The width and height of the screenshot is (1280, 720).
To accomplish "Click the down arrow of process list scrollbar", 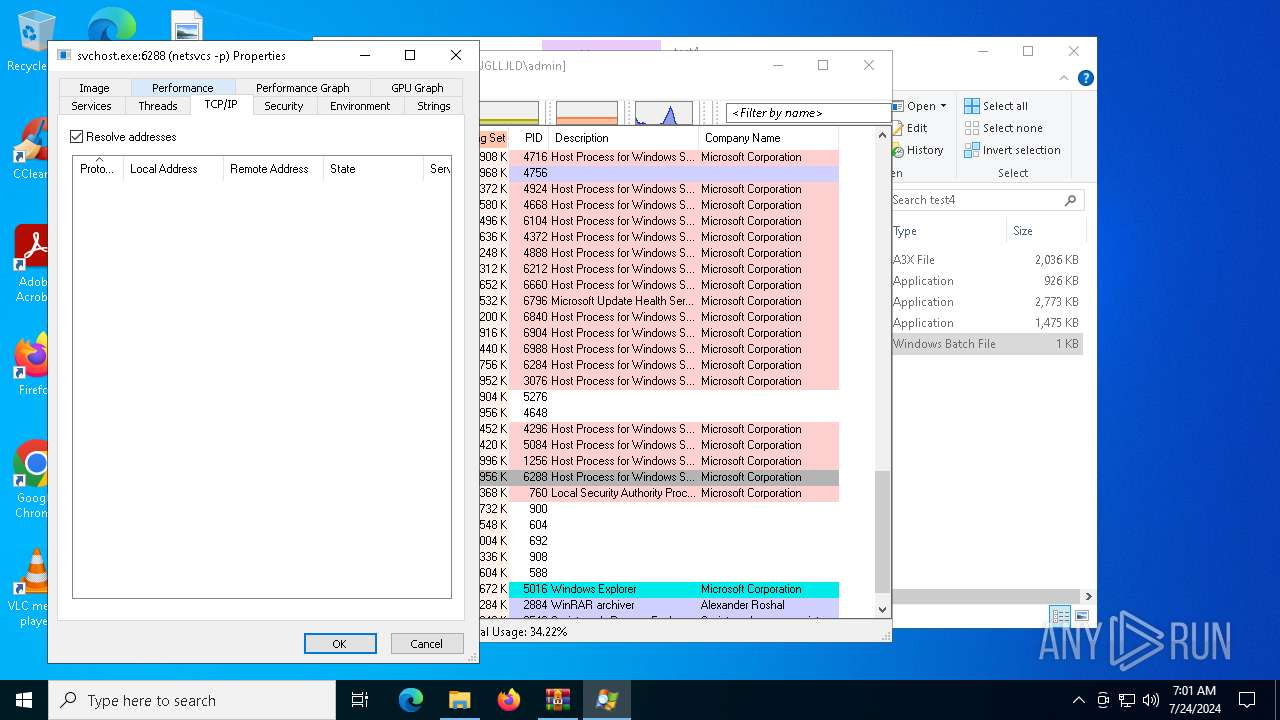I will point(882,609).
